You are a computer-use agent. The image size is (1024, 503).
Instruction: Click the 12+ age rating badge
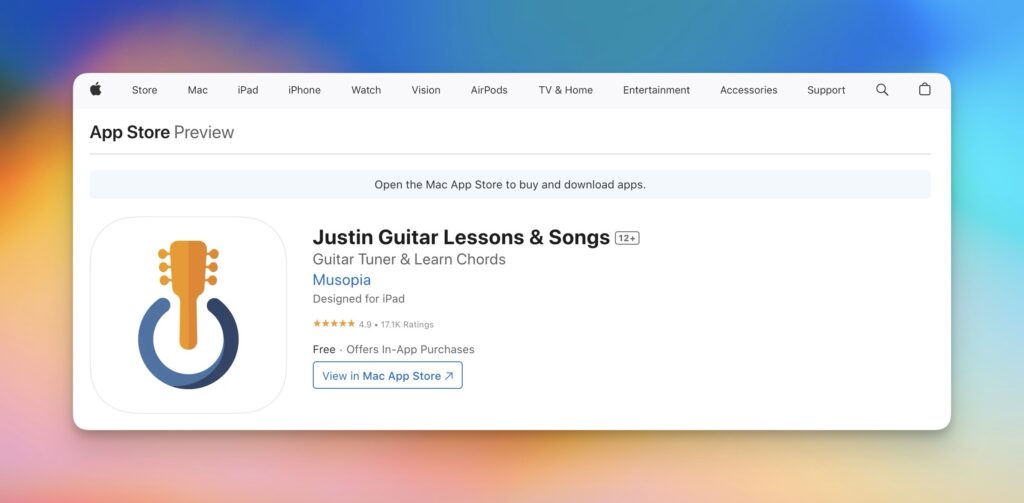tap(627, 238)
